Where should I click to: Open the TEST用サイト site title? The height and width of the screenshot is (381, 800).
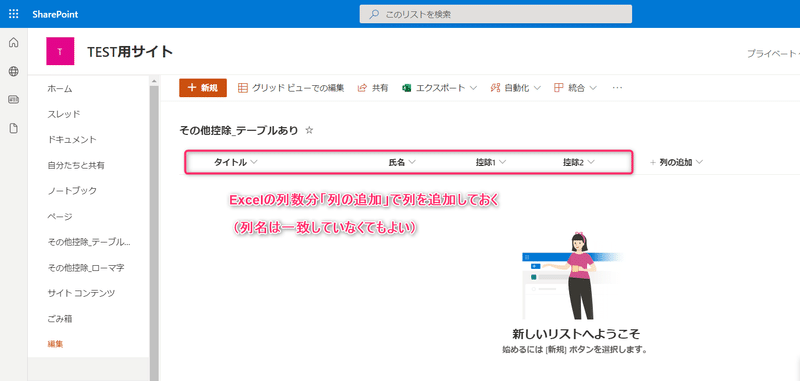pyautogui.click(x=130, y=52)
